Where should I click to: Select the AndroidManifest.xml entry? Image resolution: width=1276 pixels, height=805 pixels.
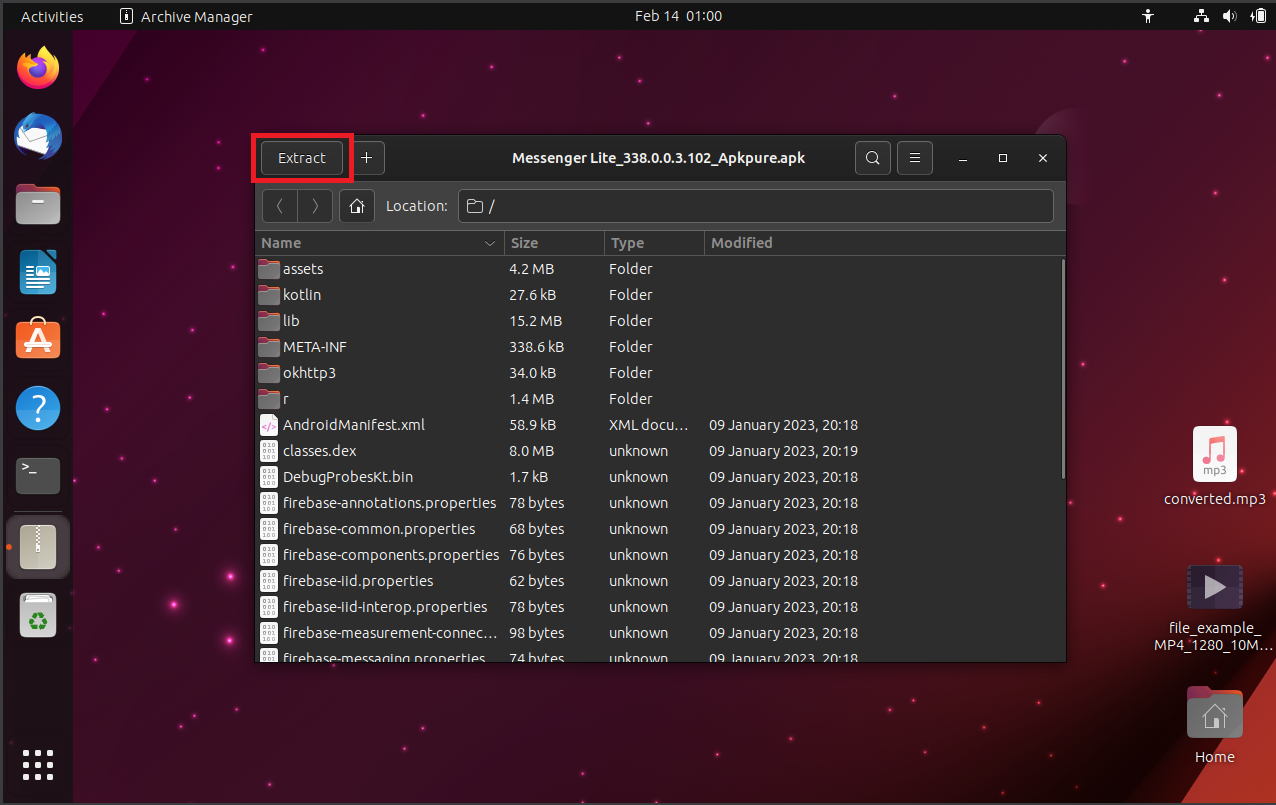(x=353, y=424)
